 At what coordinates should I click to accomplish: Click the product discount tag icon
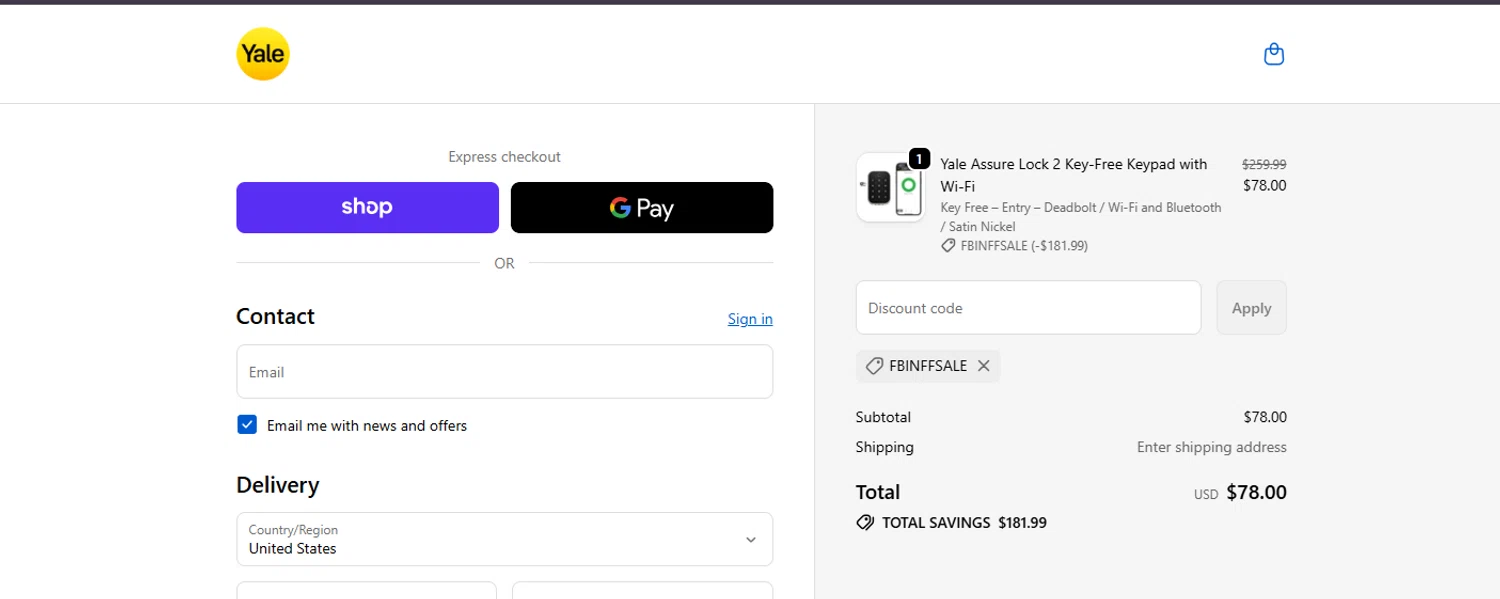point(948,246)
